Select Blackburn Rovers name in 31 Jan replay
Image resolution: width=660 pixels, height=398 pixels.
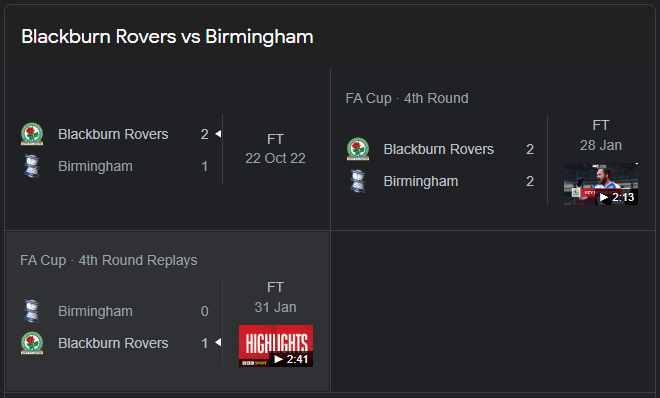coord(113,343)
